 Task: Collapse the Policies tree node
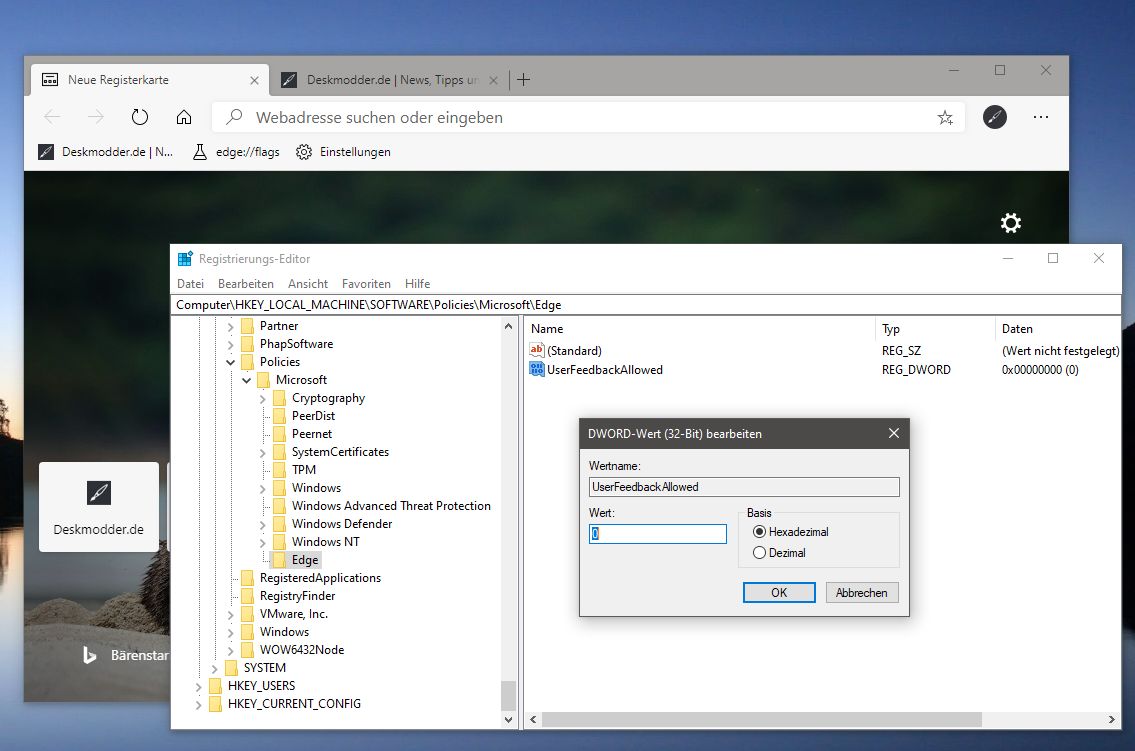point(231,362)
